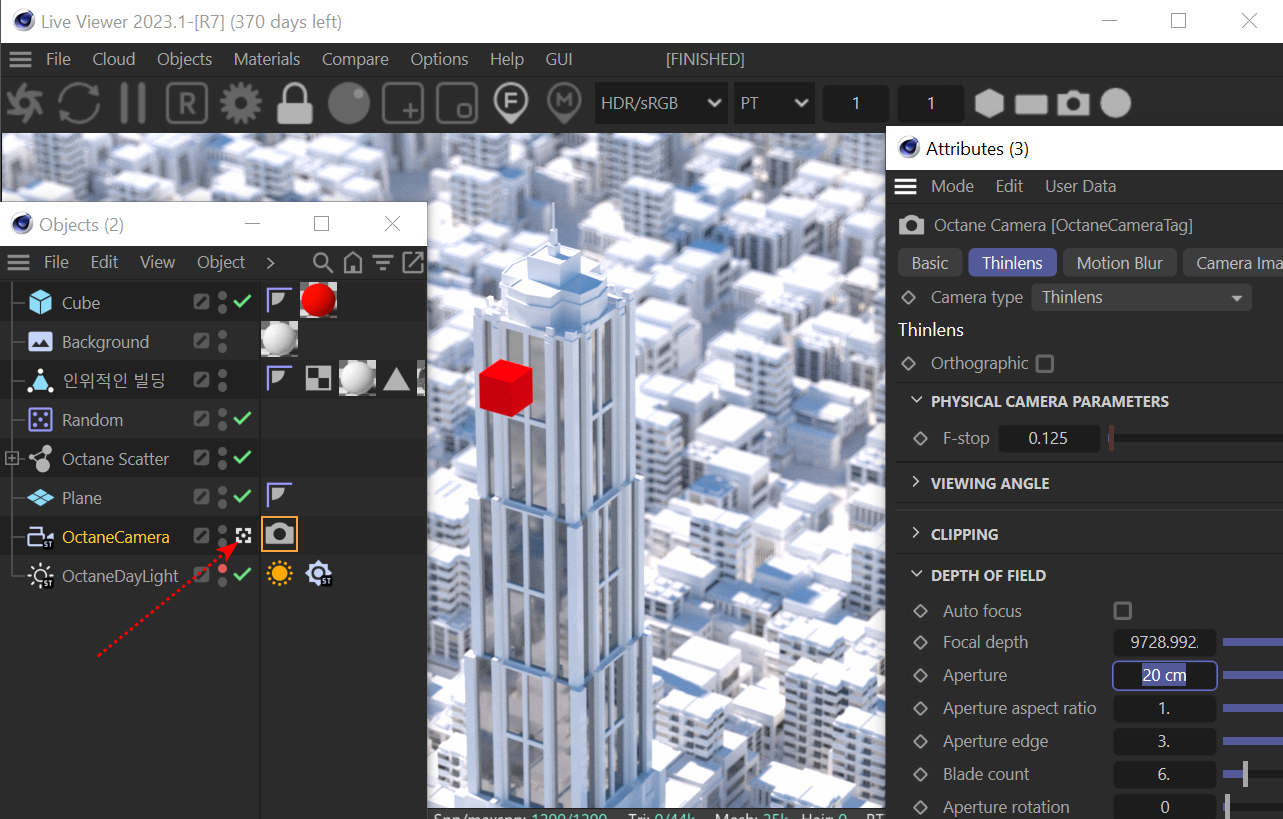Open the Mode menu in Attributes

952,186
